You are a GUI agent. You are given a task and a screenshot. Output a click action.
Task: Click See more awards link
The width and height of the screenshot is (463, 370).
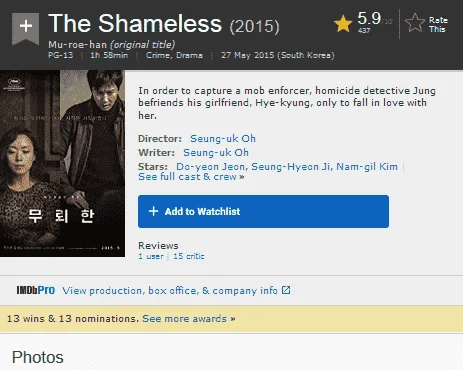189,318
